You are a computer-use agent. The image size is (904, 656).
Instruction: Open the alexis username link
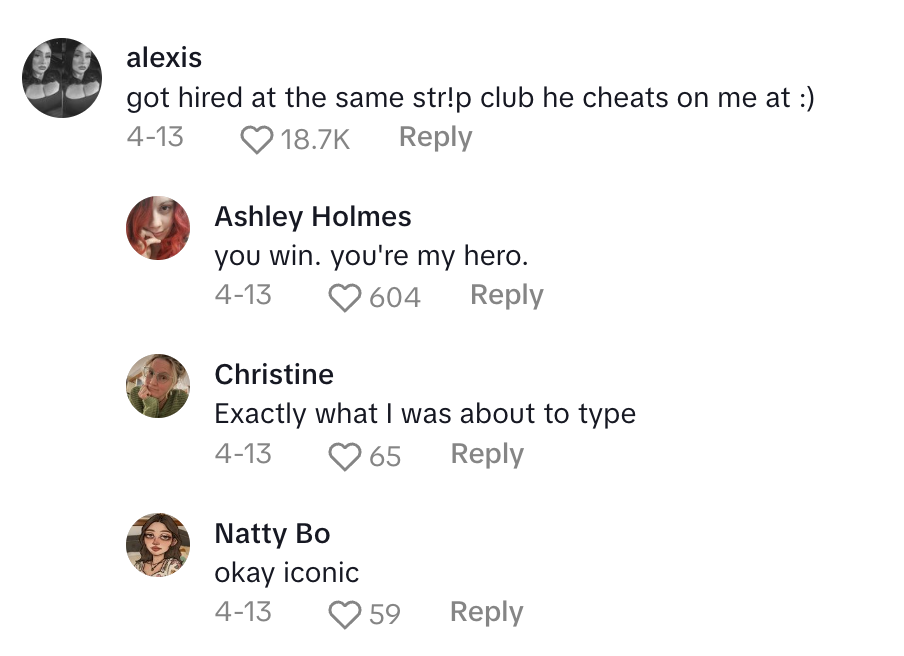click(x=164, y=58)
